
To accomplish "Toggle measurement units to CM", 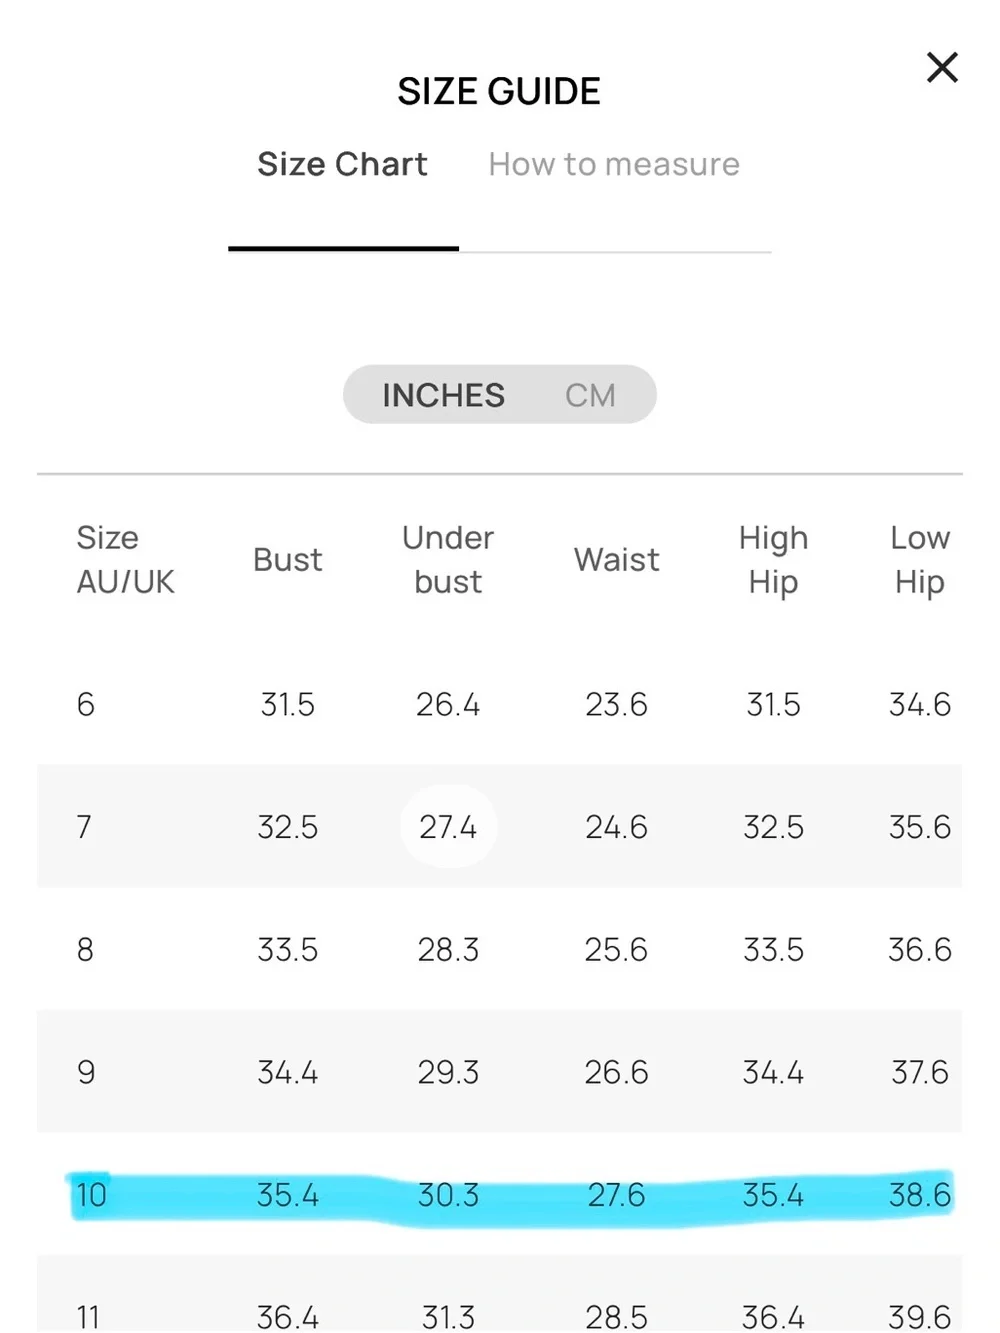I will click(590, 395).
